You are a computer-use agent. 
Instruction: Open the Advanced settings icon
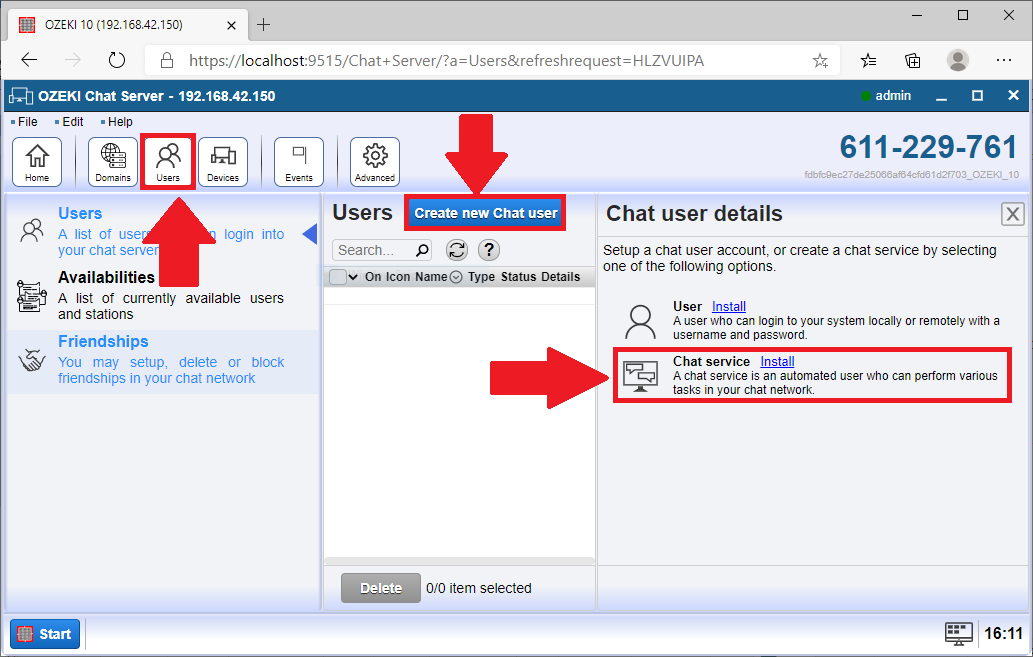pos(375,160)
